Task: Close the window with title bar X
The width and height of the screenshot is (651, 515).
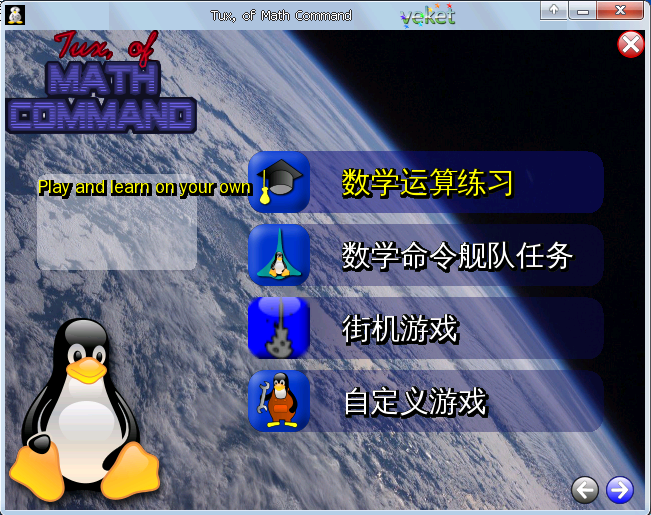Action: [x=620, y=10]
